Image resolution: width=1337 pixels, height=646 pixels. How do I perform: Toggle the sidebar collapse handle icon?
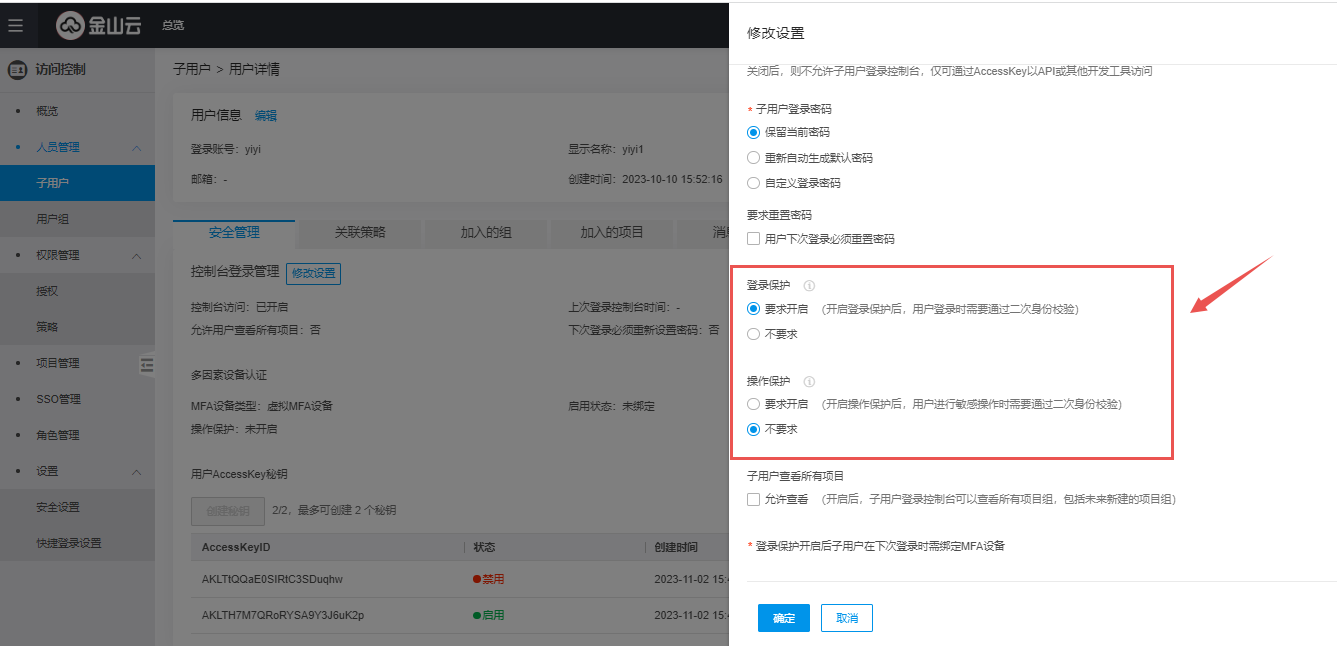(147, 365)
